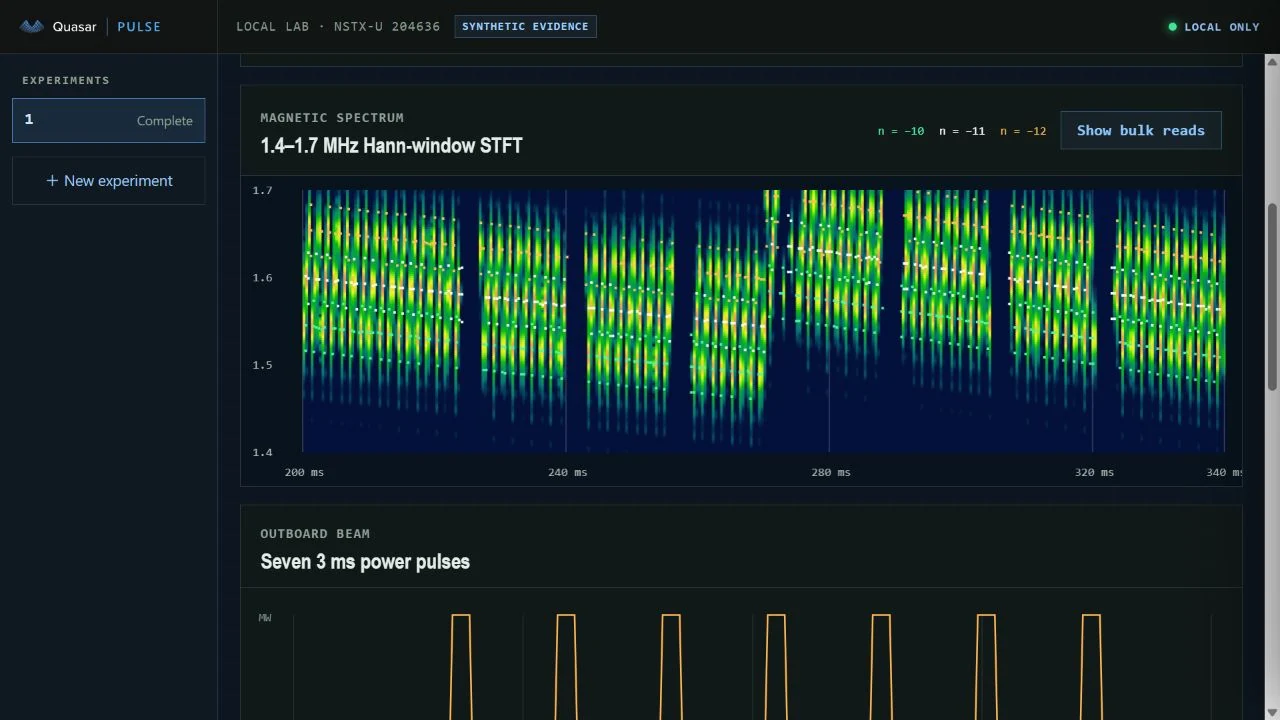Screen dimensions: 1280x720
Task: Click the Seven 3 ms power pulses heading
Action: click(x=365, y=562)
